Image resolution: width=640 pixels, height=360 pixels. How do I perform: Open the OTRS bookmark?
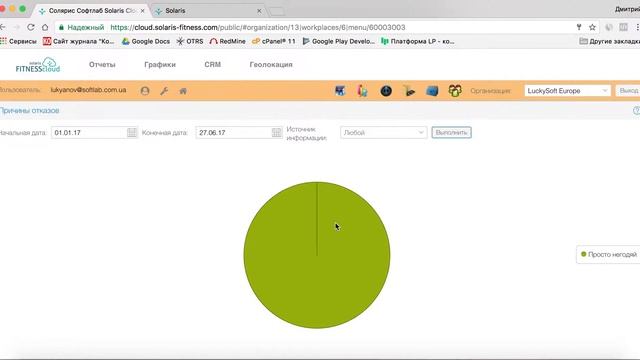[190, 41]
